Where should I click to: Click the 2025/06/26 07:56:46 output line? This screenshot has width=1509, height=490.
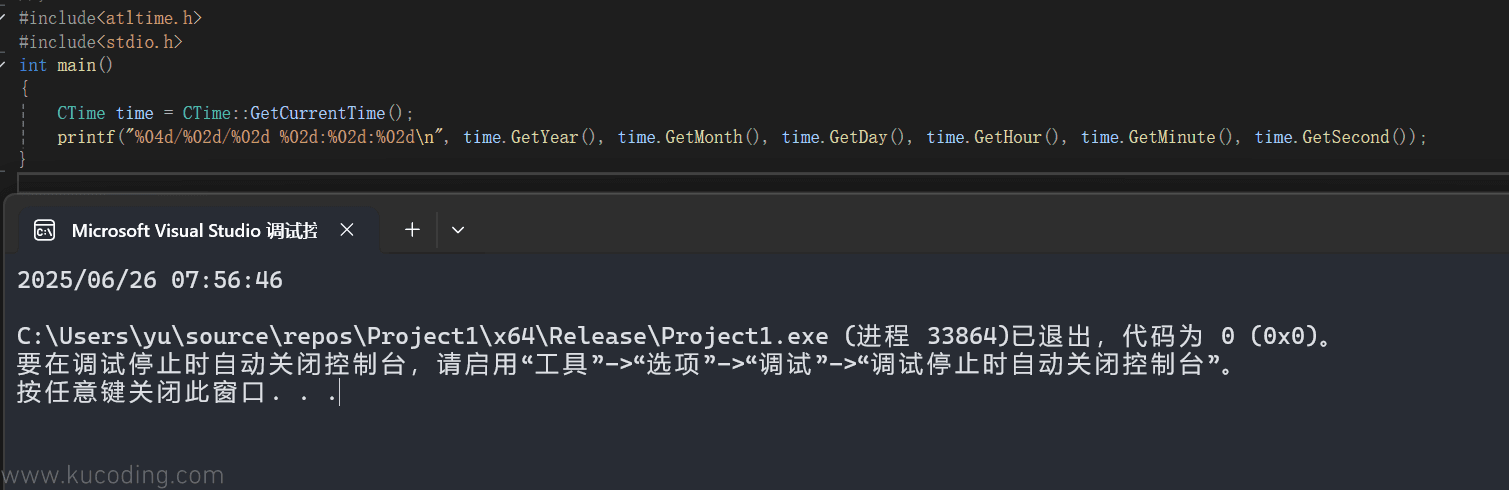[x=150, y=280]
